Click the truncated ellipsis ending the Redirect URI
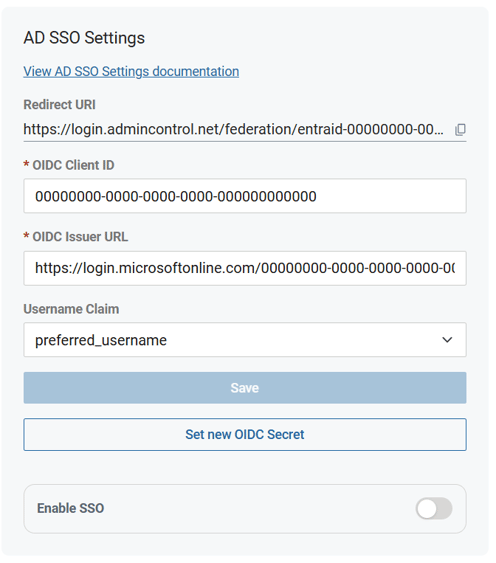This screenshot has height=563, width=496. [x=439, y=132]
